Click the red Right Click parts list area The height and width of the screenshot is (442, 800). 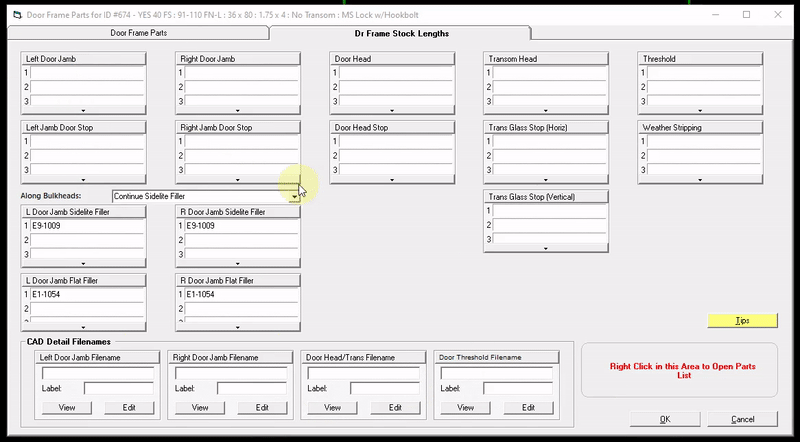coord(679,371)
